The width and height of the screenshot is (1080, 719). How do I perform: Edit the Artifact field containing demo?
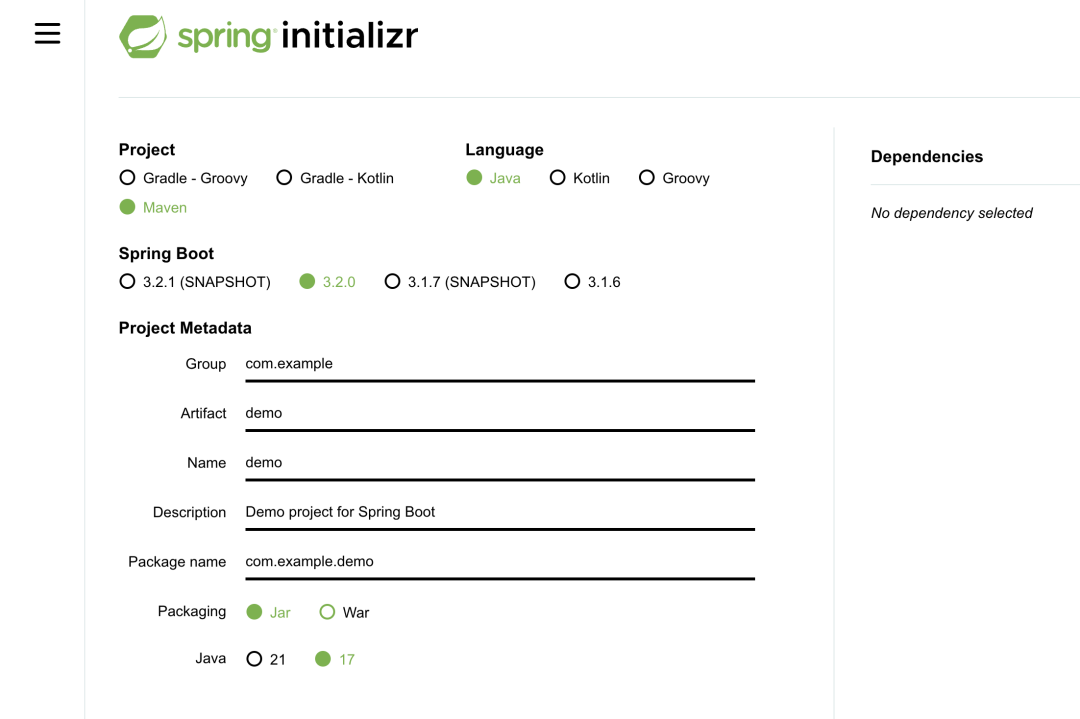coord(500,412)
